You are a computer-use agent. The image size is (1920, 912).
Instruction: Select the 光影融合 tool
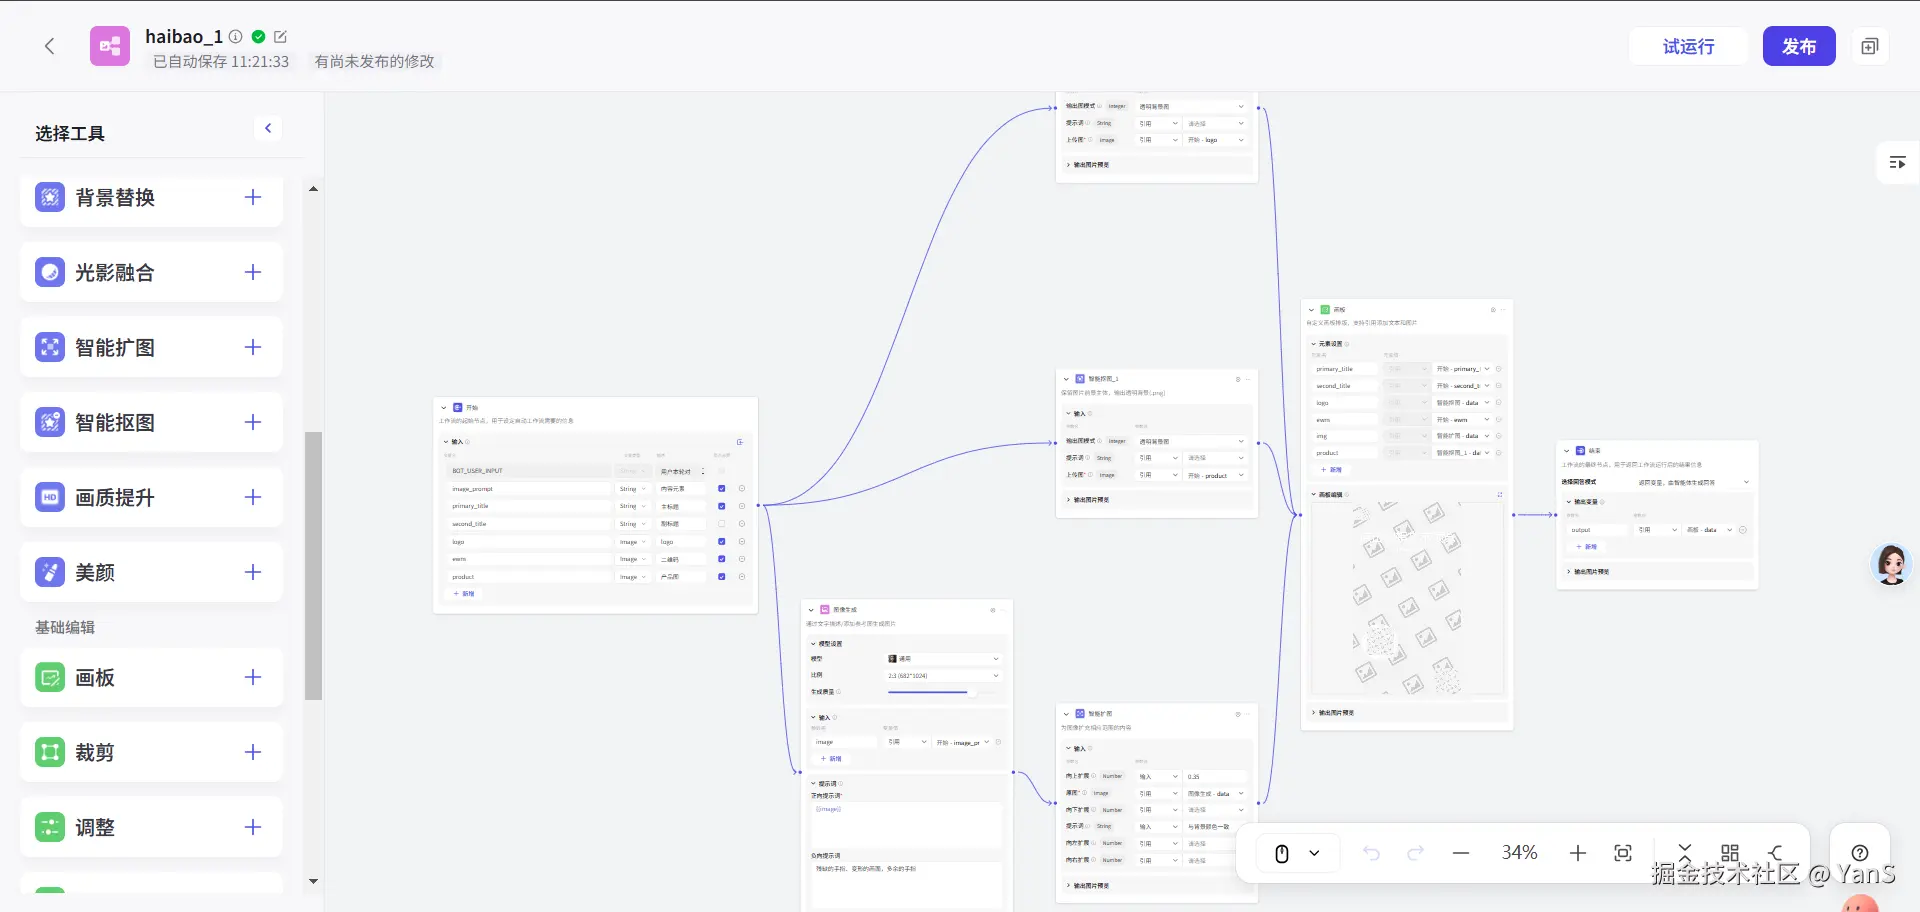[151, 272]
